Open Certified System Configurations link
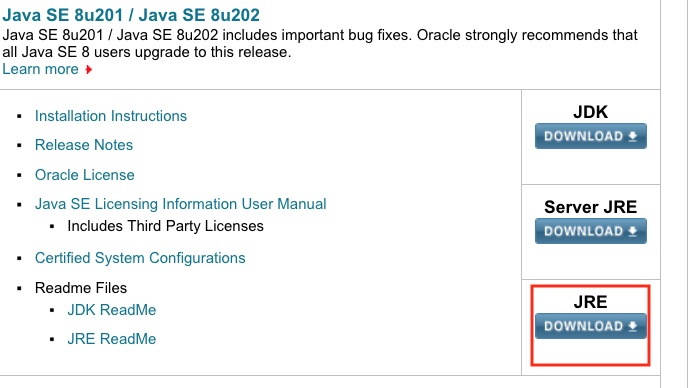 tap(140, 258)
